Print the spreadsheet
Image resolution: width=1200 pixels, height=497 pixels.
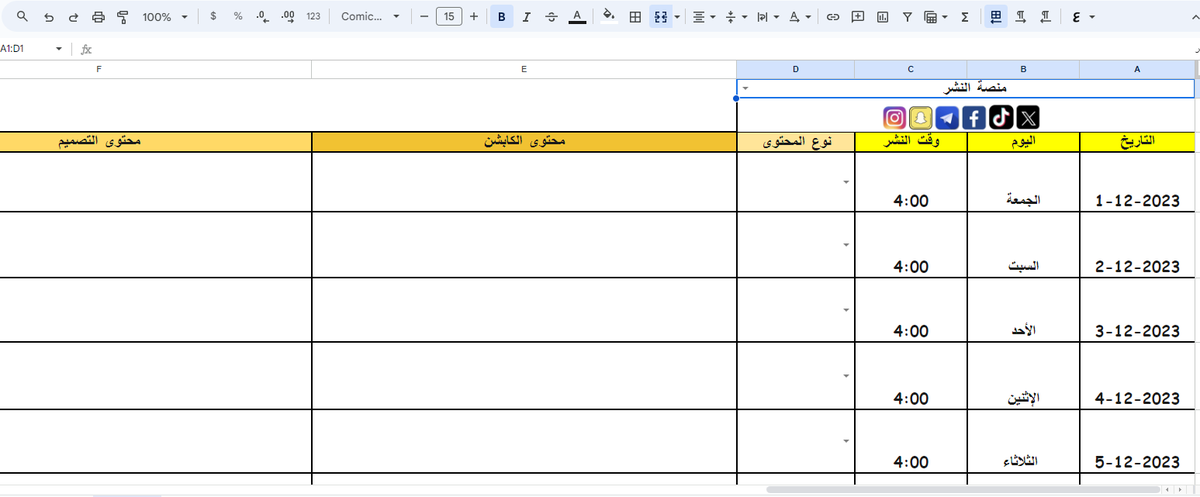tap(98, 17)
